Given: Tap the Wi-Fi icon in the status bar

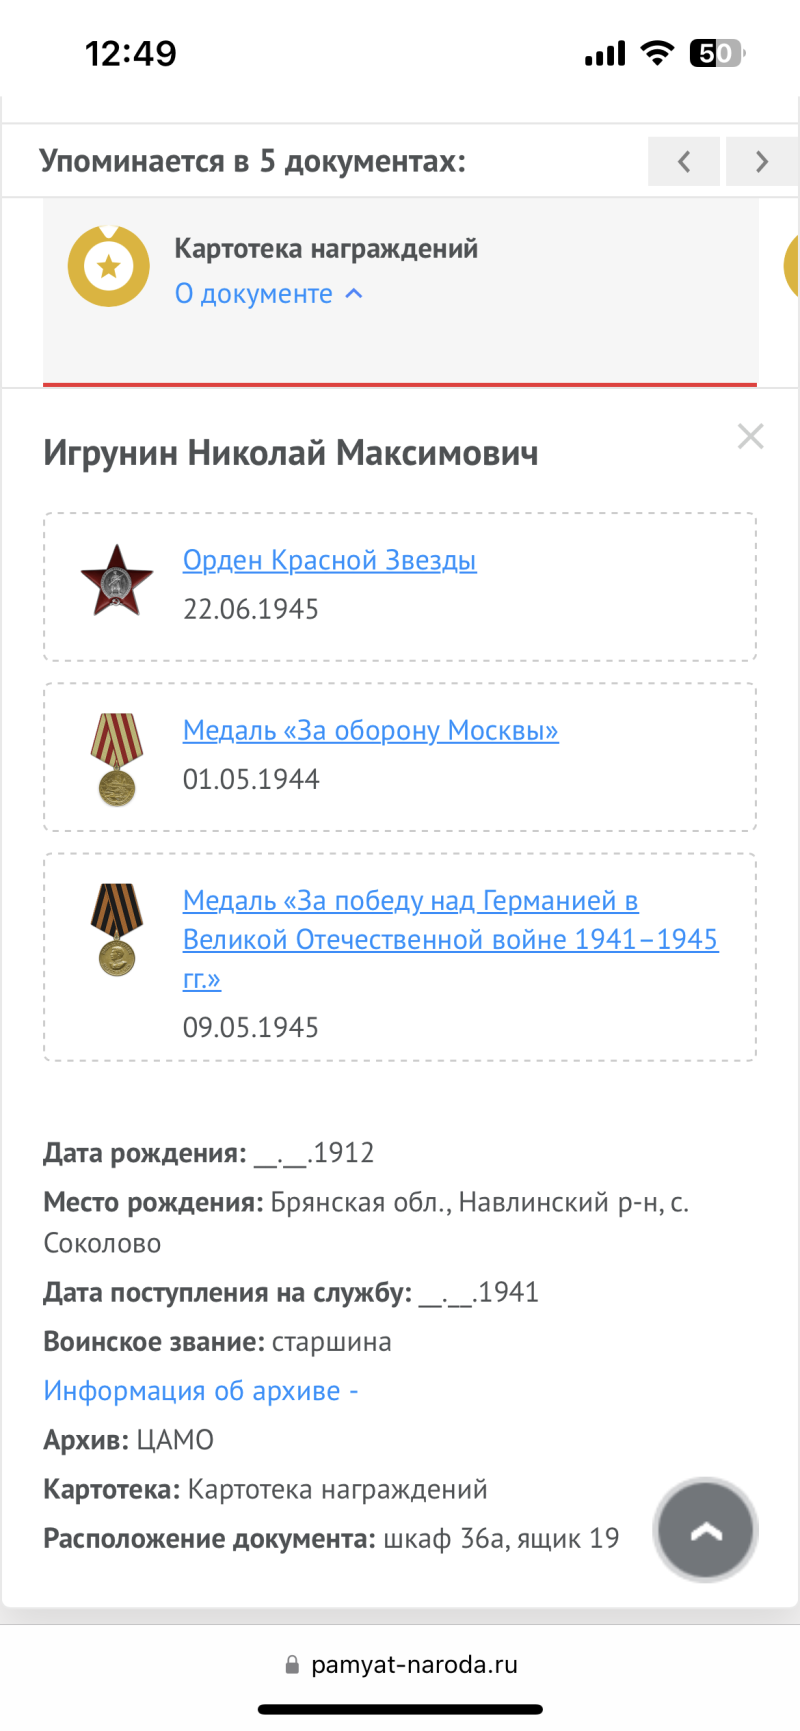Looking at the screenshot, I should 657,53.
